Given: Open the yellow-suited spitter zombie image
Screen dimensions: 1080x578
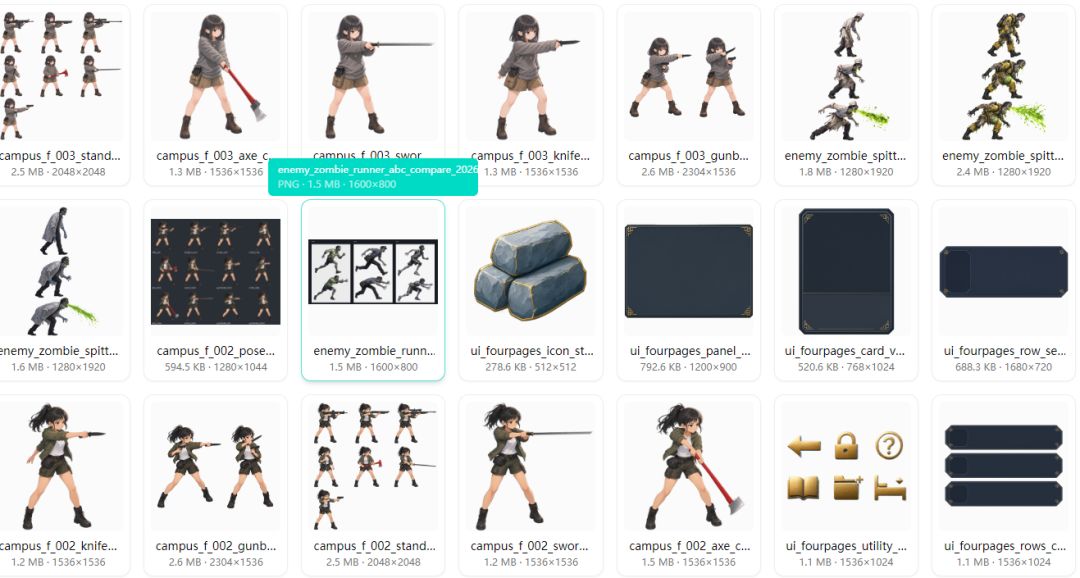Looking at the screenshot, I should 1003,76.
